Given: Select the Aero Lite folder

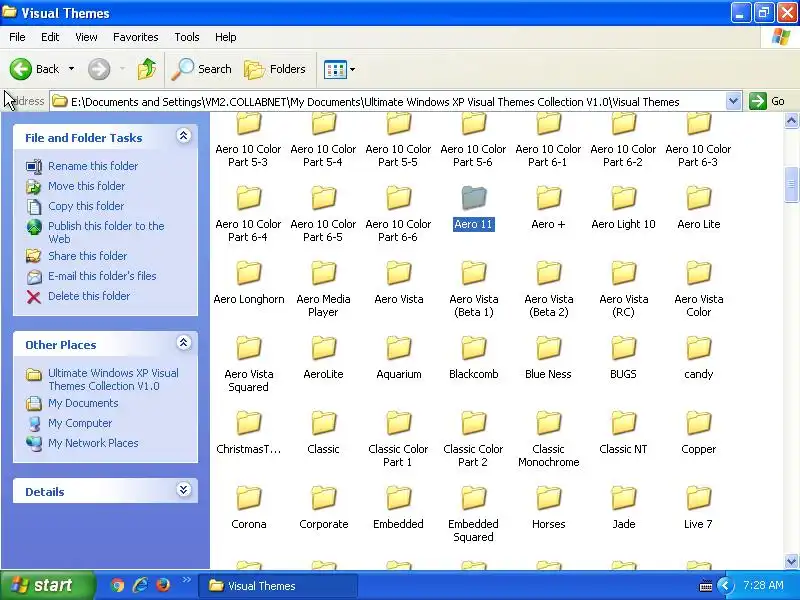Looking at the screenshot, I should tap(698, 209).
